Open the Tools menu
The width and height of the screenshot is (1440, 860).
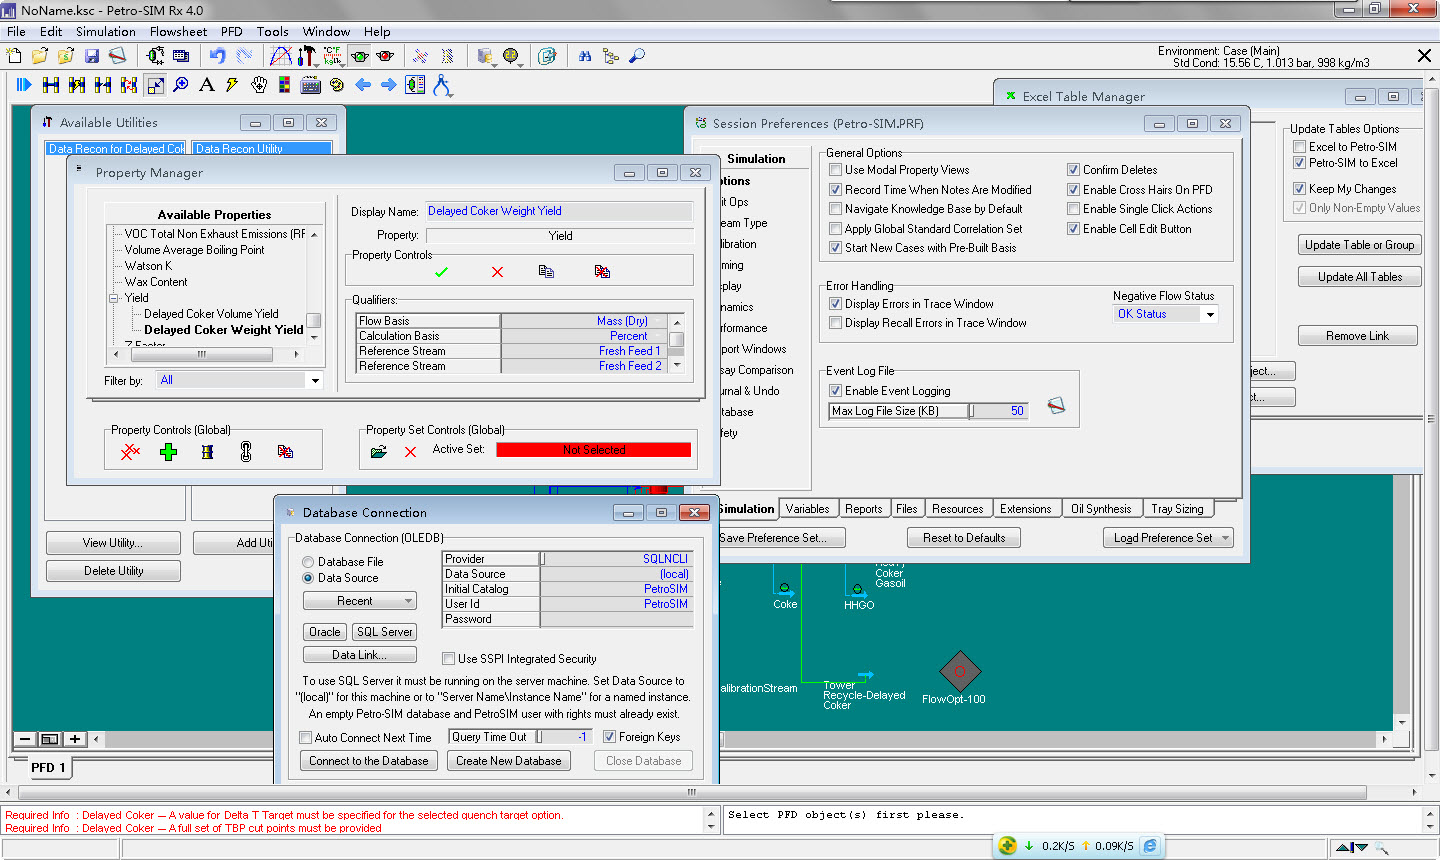[272, 32]
